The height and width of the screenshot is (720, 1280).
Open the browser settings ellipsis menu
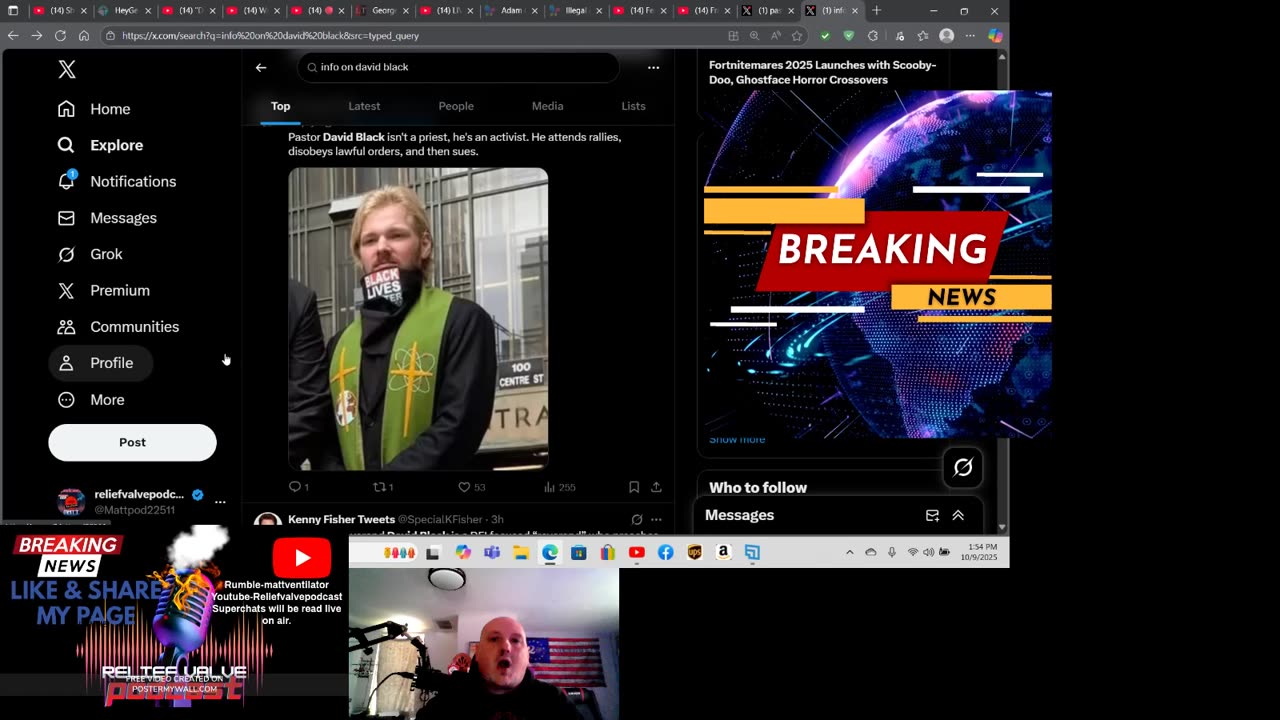point(970,36)
